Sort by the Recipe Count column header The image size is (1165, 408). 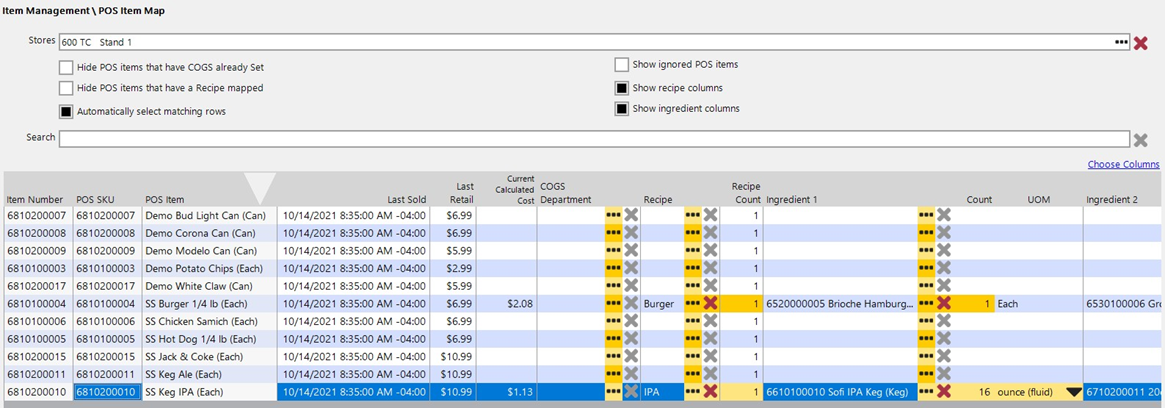click(746, 193)
